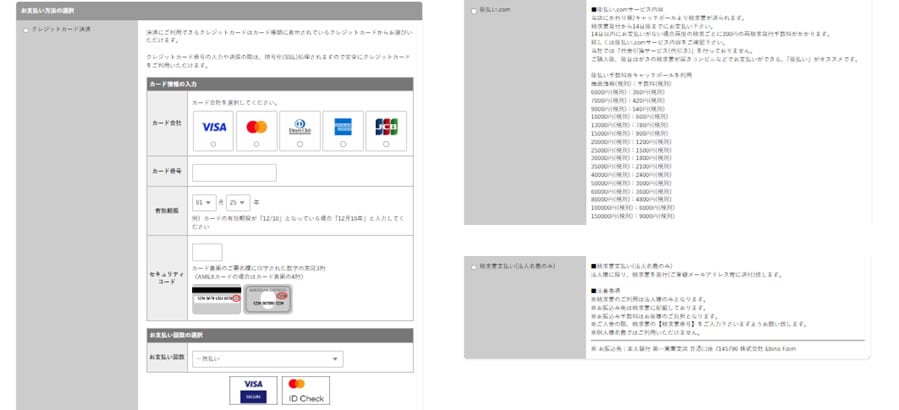Open the expiration month dropdown
899x410 pixels.
tap(205, 201)
